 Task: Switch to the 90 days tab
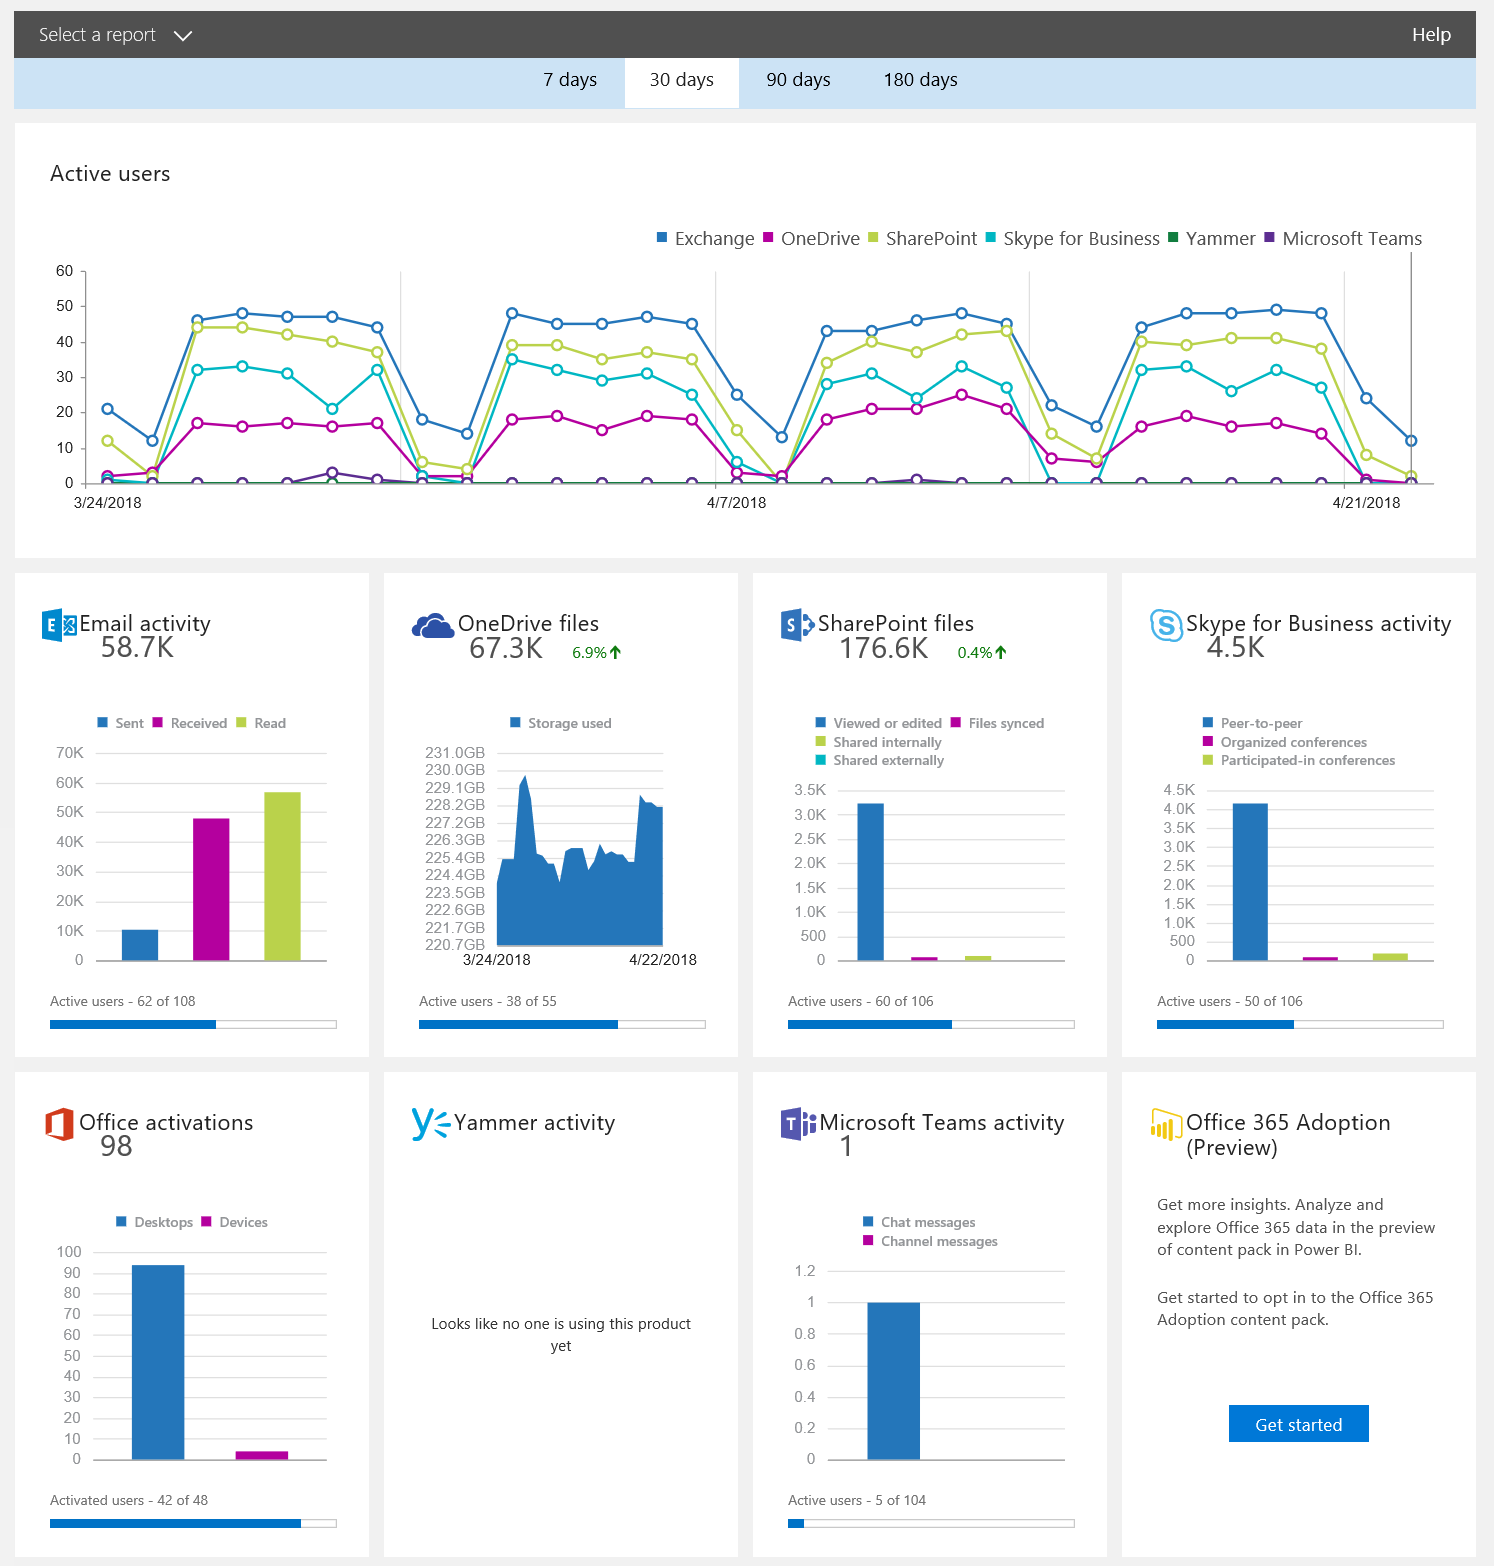(x=798, y=80)
